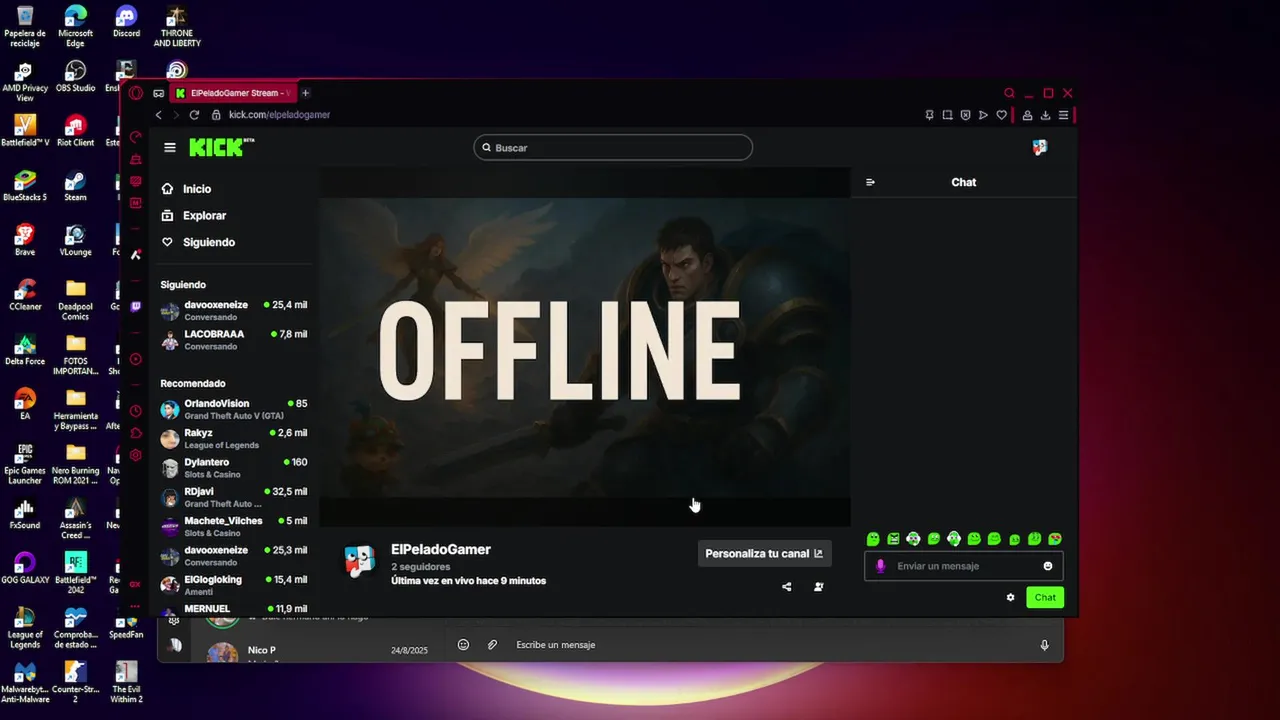Open the Discord desktop shortcut
Viewport: 1280px width, 720px height.
click(126, 22)
